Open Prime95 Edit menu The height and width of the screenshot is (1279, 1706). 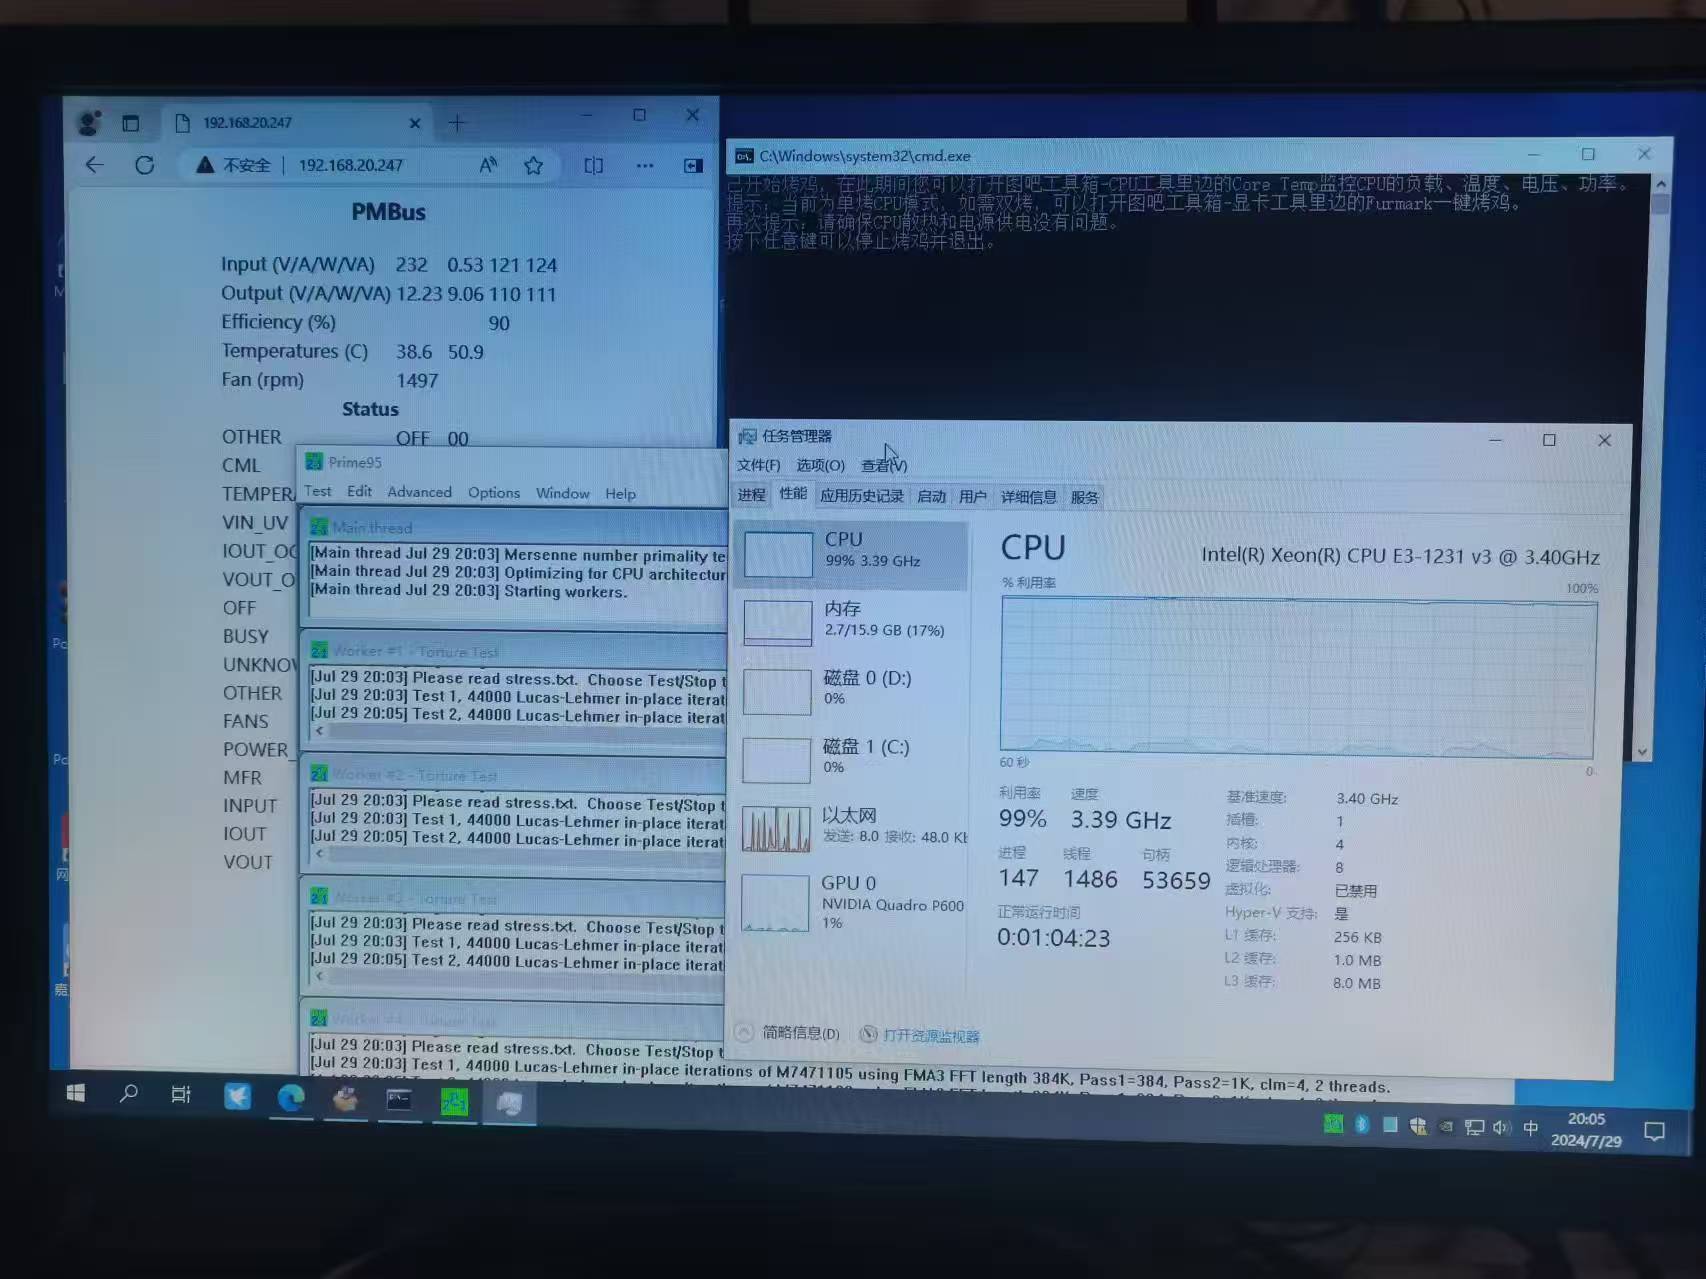359,491
